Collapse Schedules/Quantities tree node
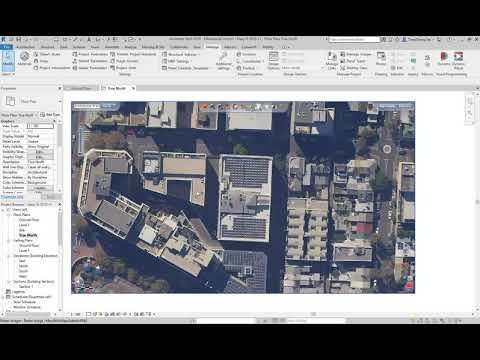The image size is (480, 360). (x=4, y=297)
